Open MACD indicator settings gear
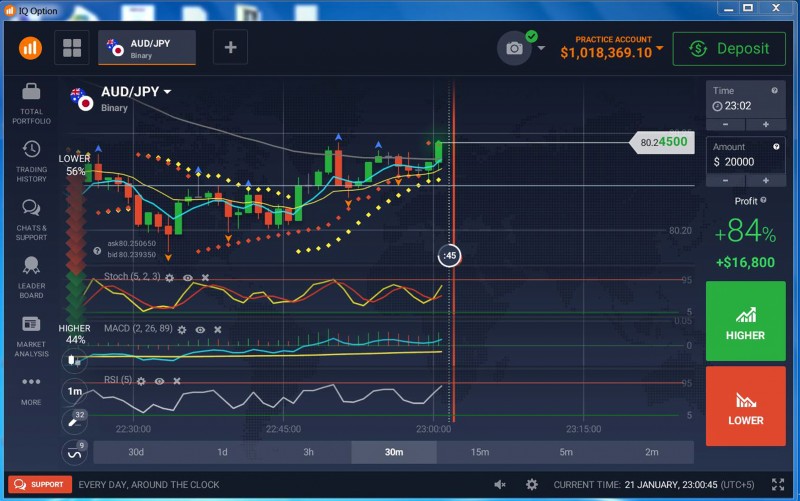 182,330
